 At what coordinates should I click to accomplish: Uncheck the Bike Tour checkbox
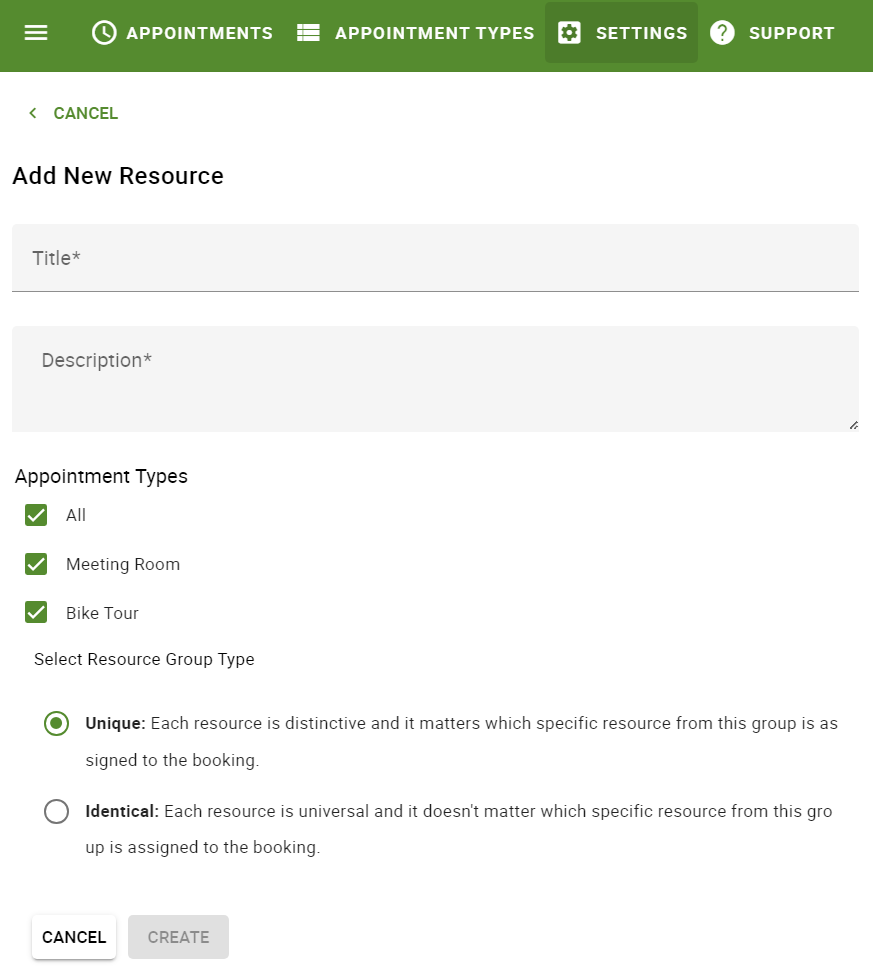36,612
